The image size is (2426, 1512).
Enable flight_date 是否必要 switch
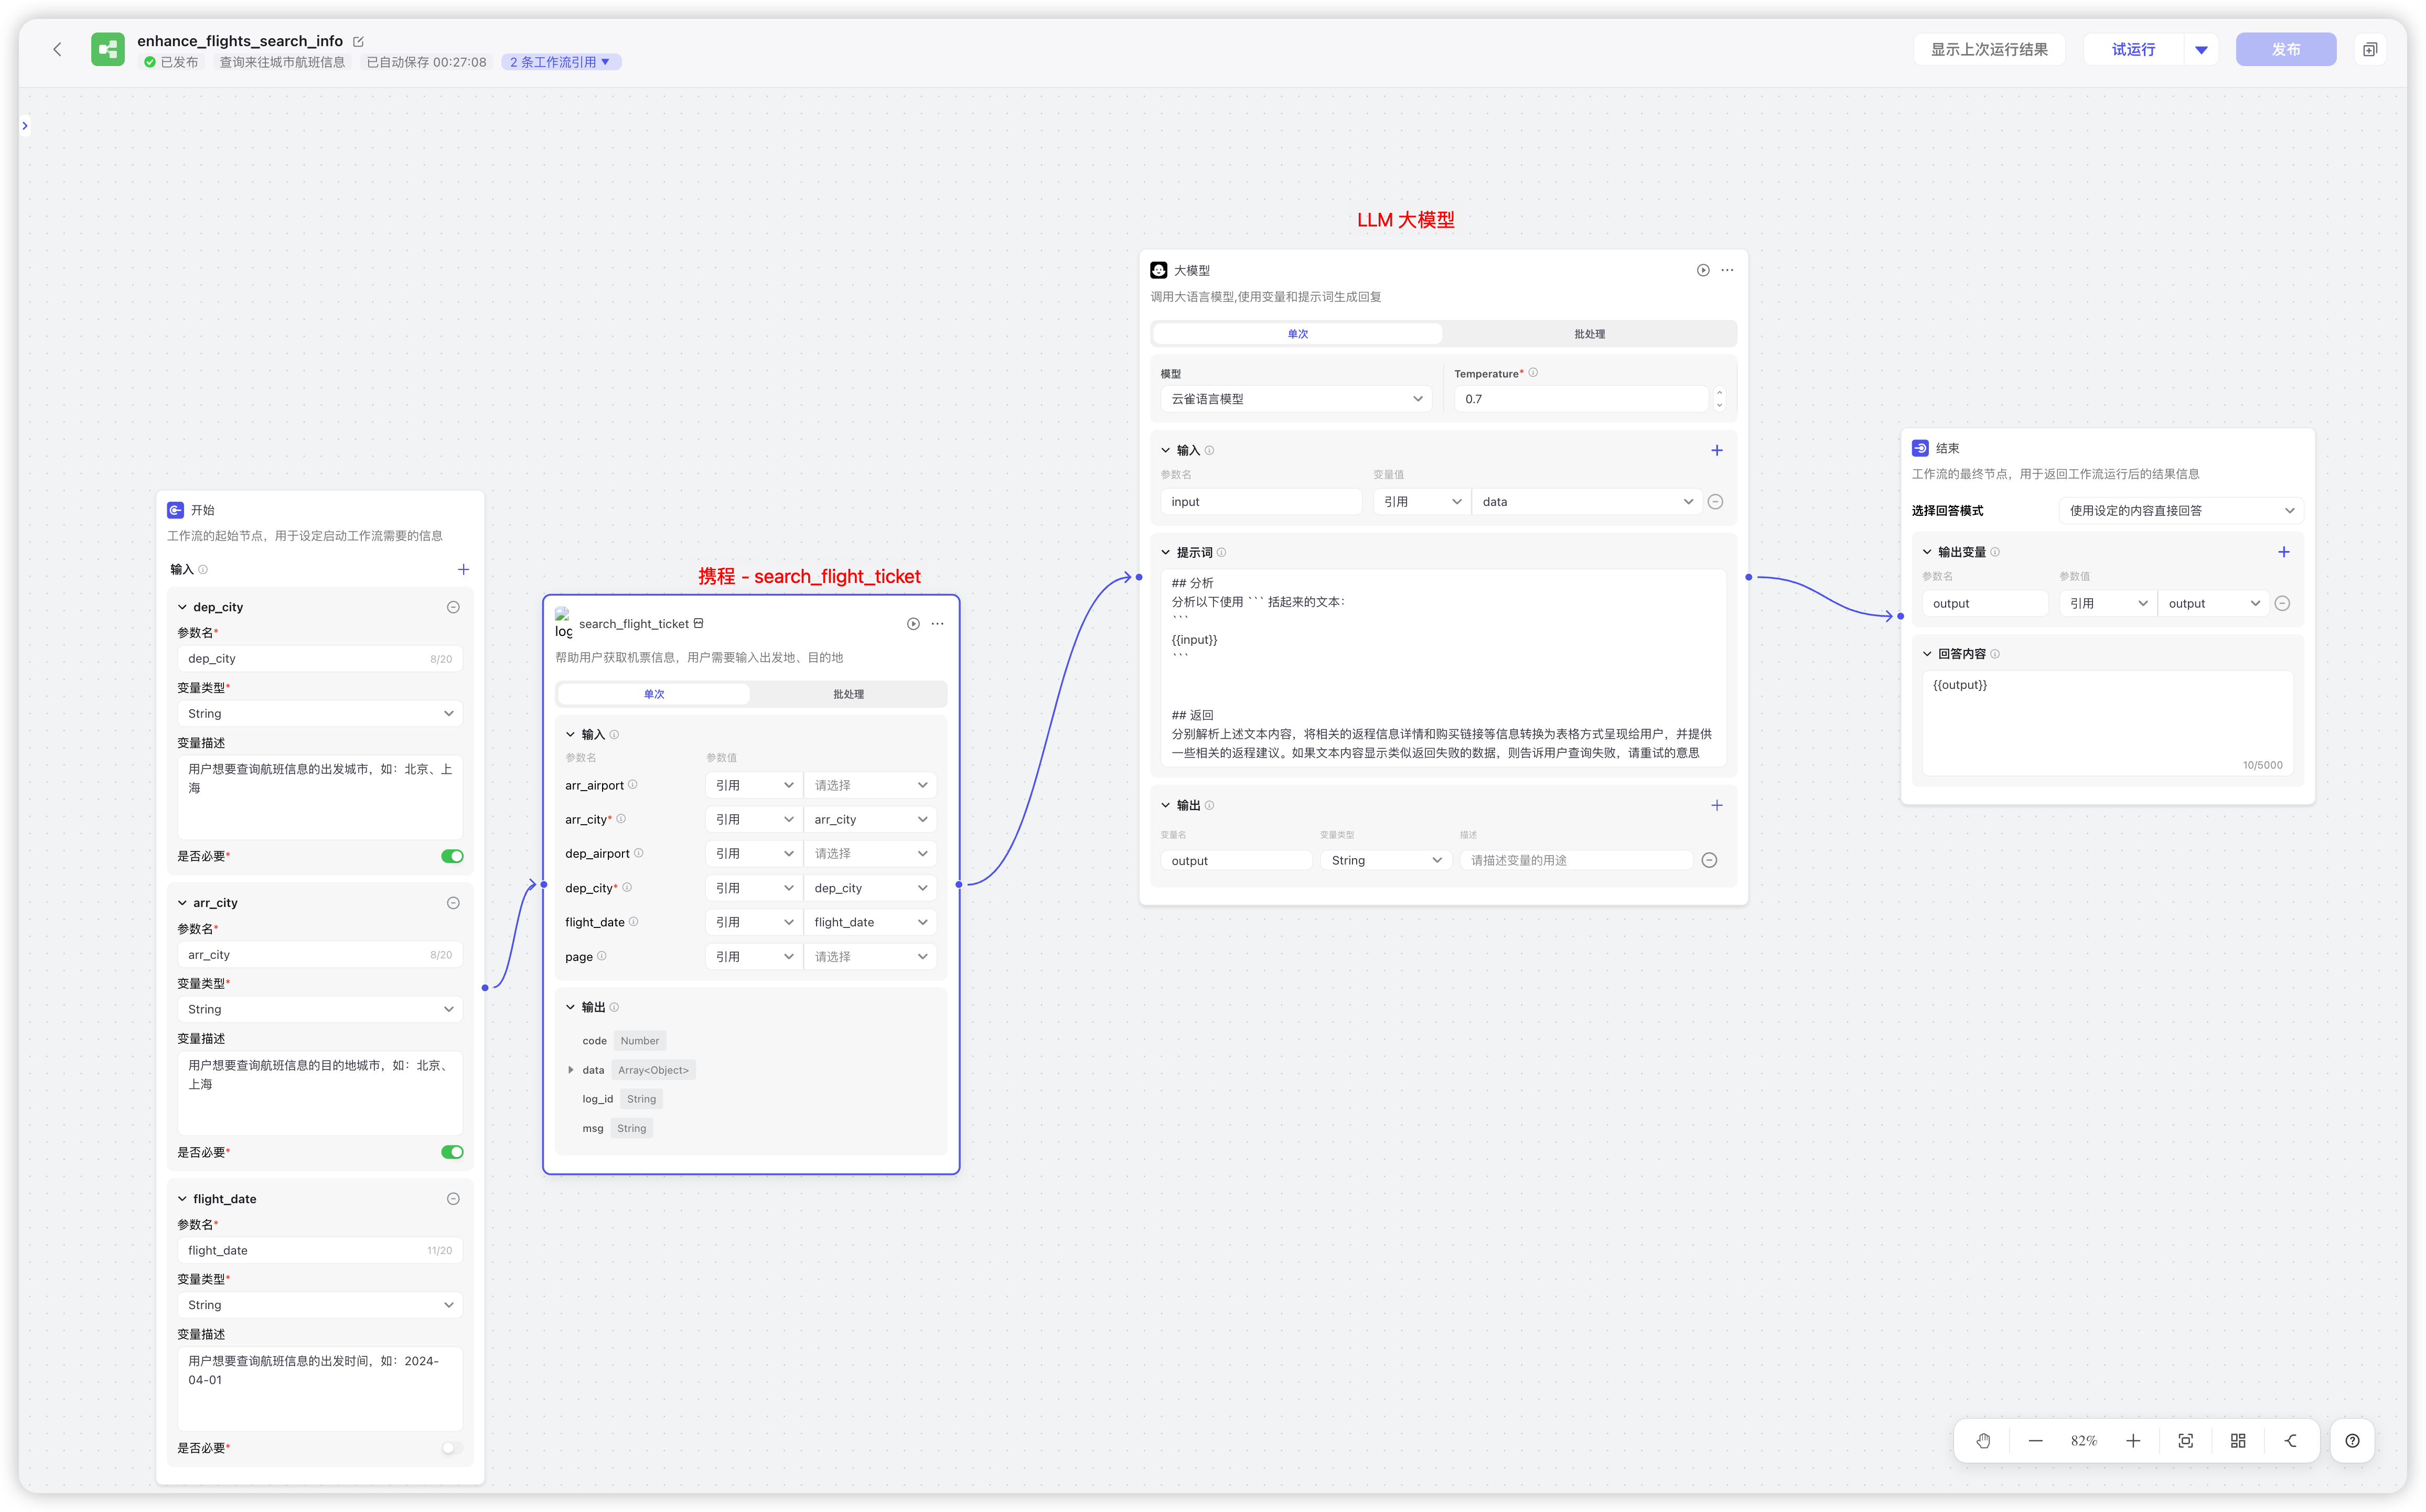coord(452,1448)
